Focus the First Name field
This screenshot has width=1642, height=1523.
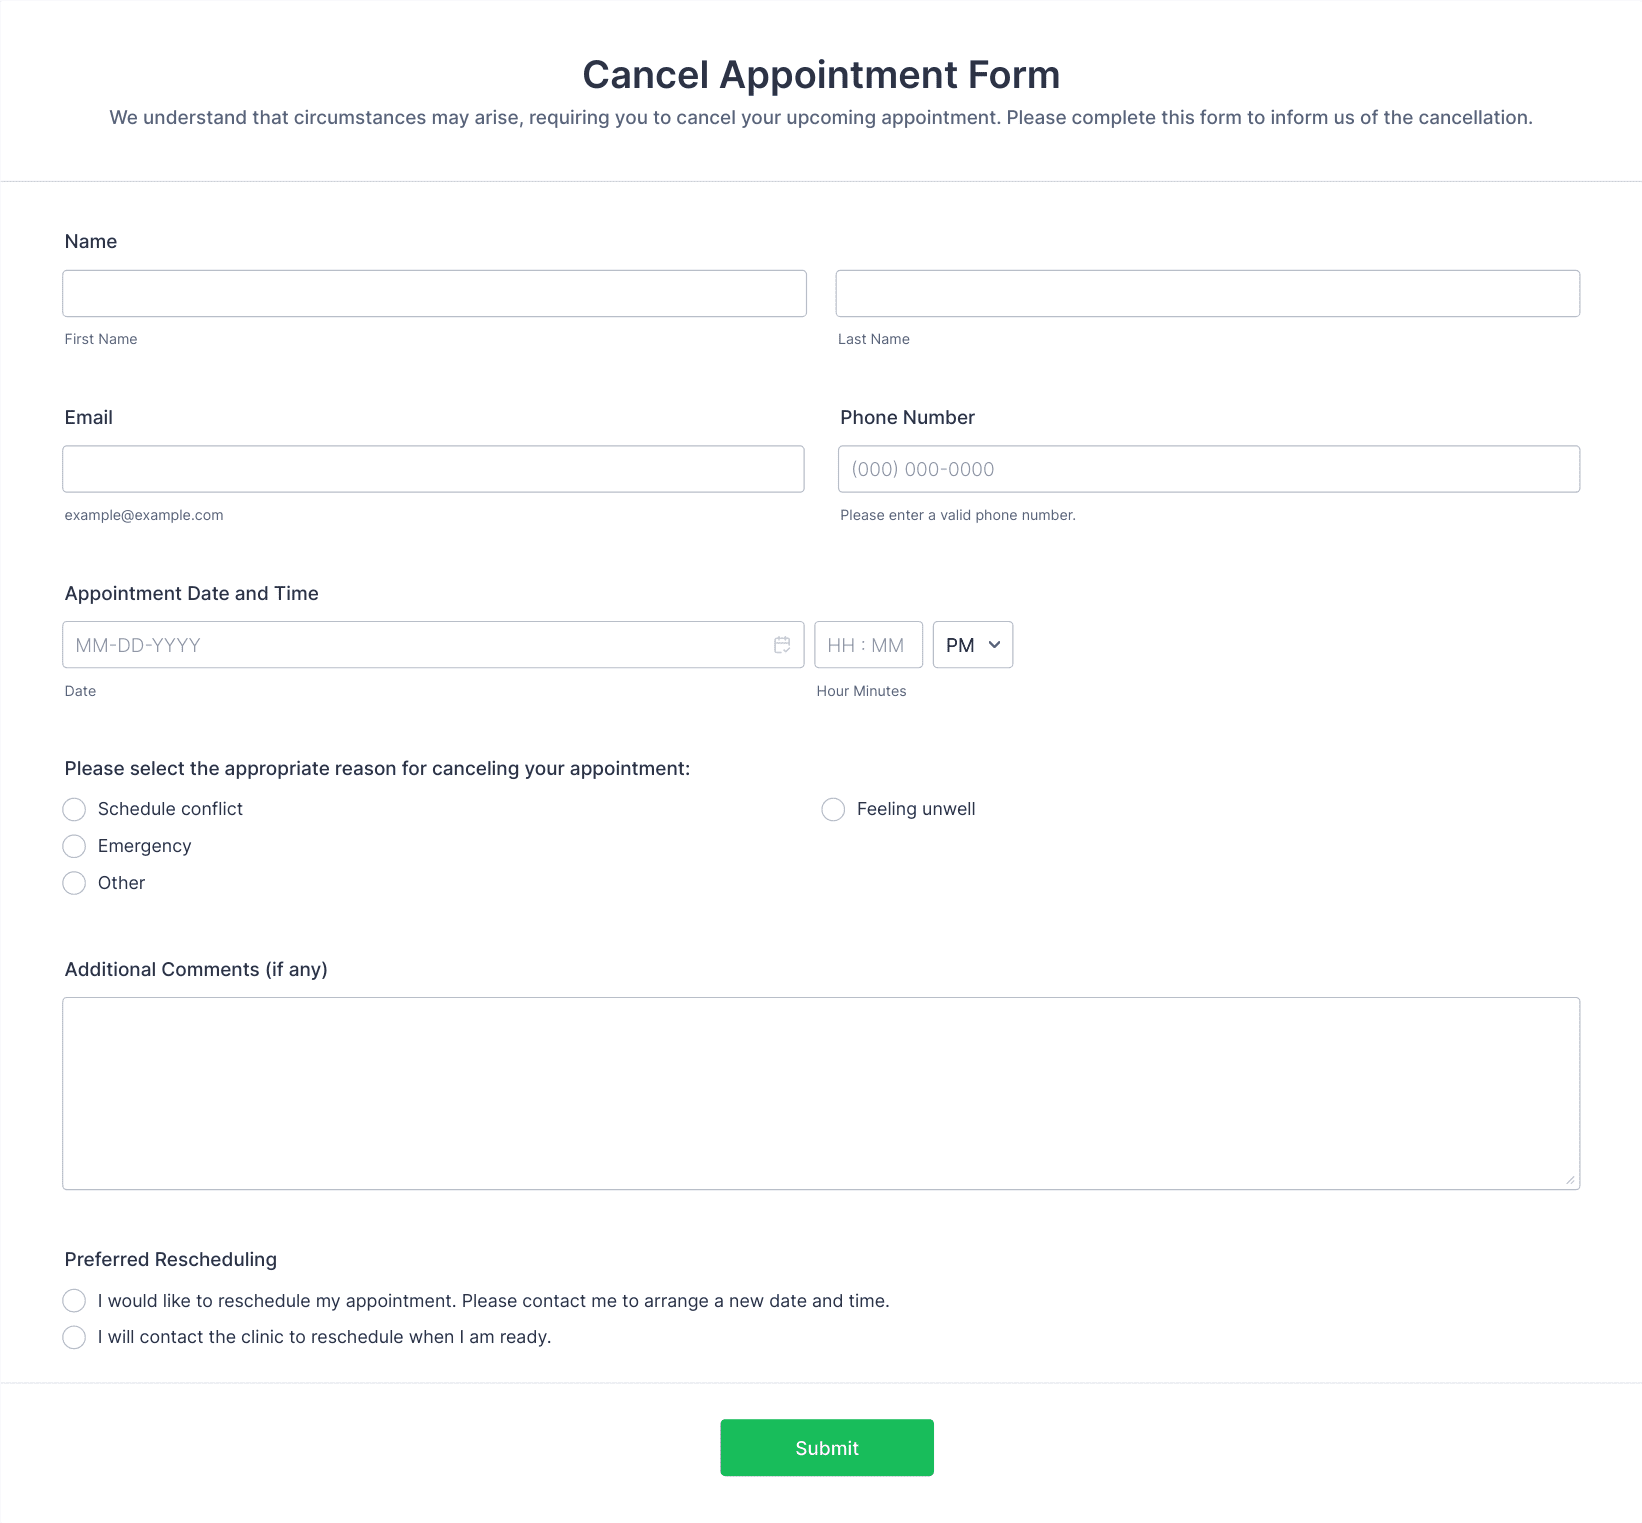point(434,293)
